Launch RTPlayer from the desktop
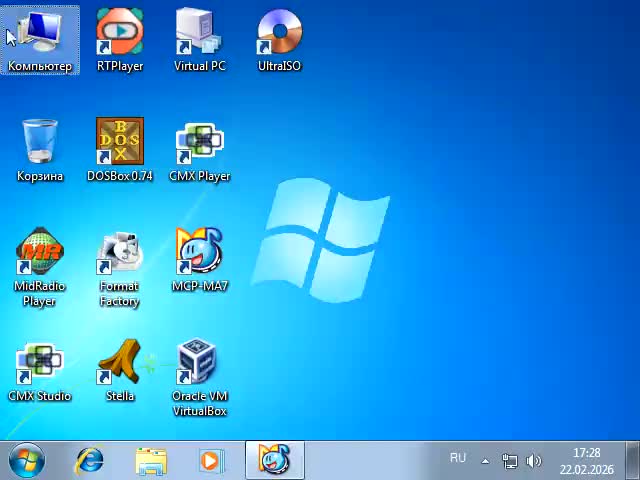640x480 pixels. point(120,34)
